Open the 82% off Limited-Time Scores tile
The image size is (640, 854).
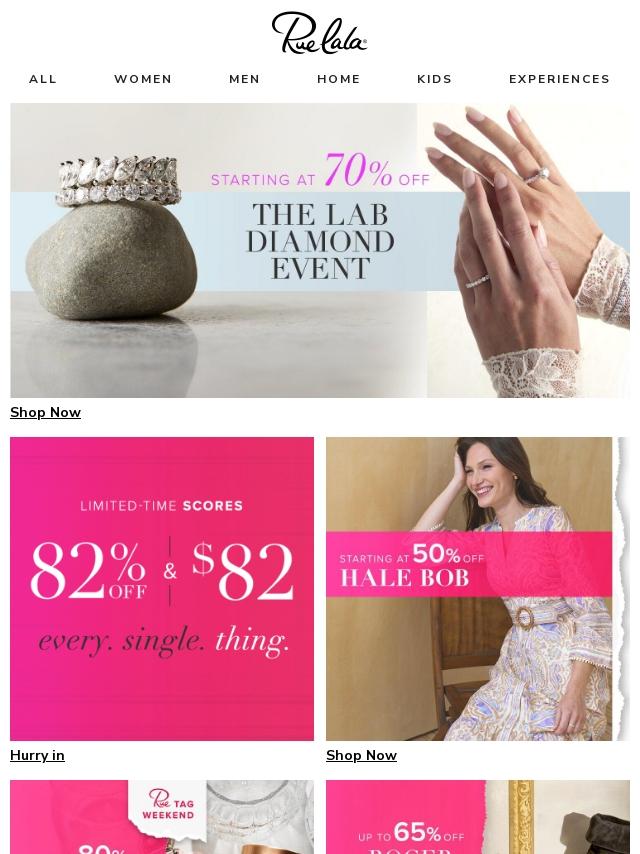tap(162, 589)
